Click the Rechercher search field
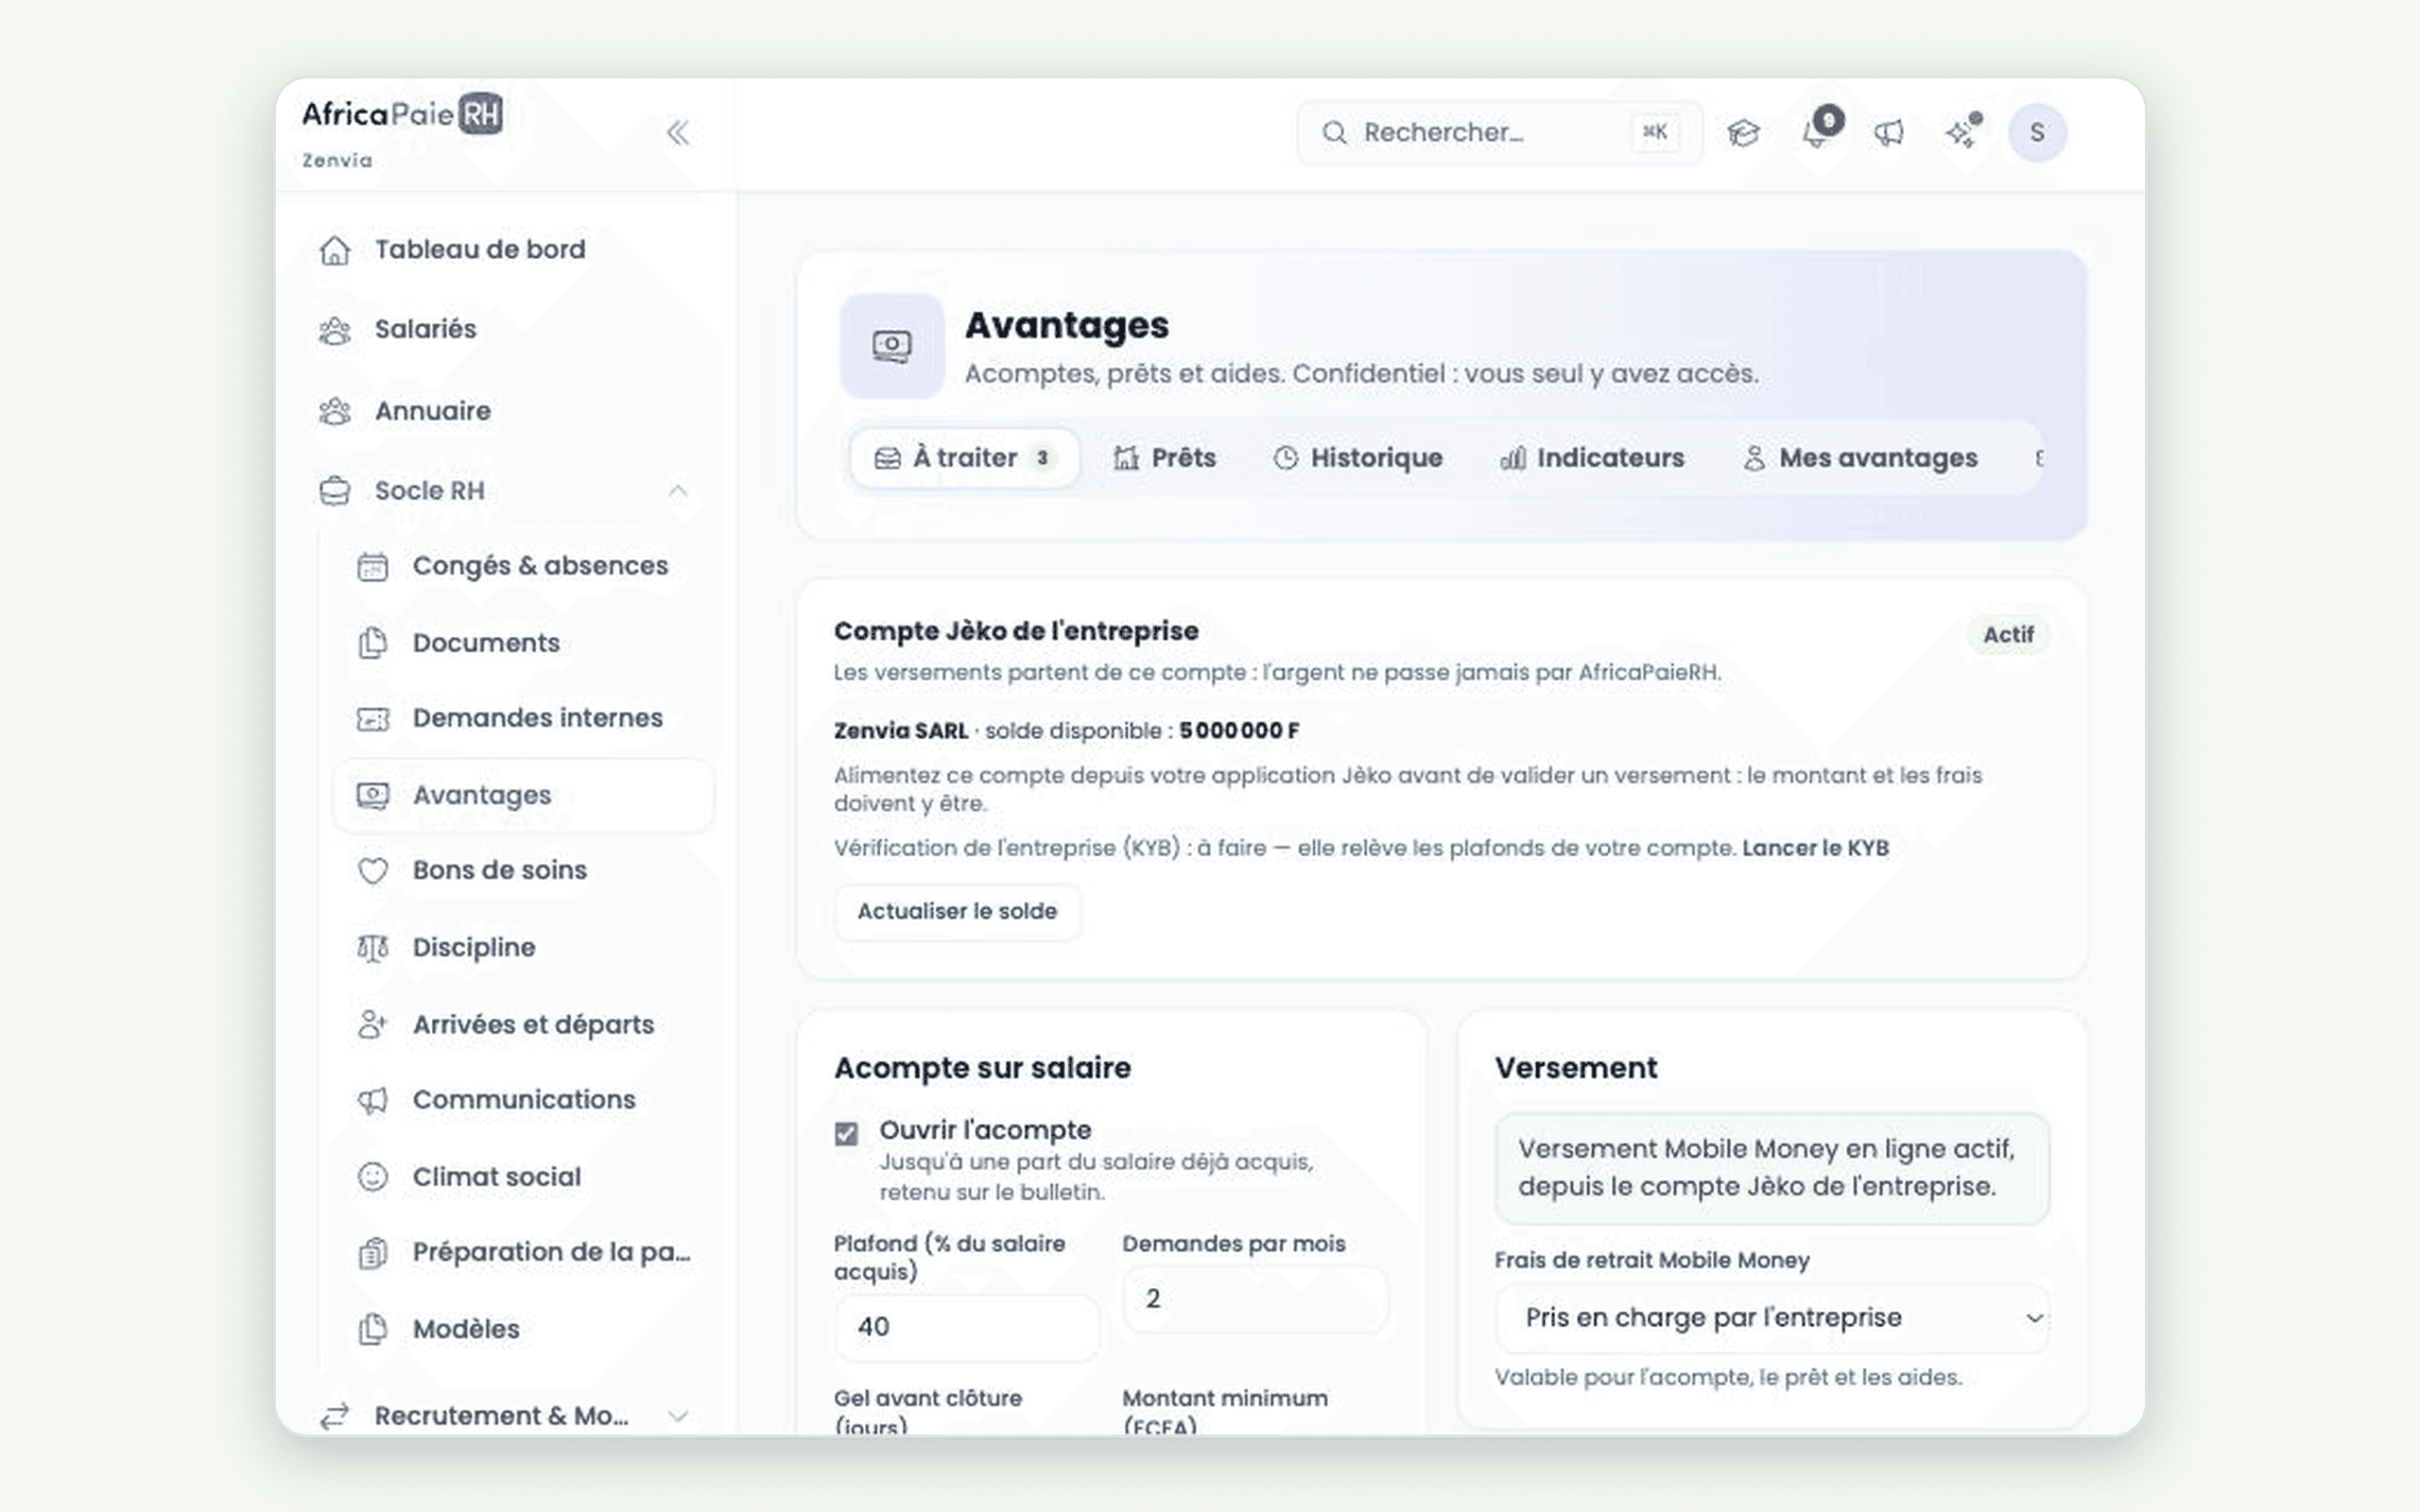 coord(1499,132)
